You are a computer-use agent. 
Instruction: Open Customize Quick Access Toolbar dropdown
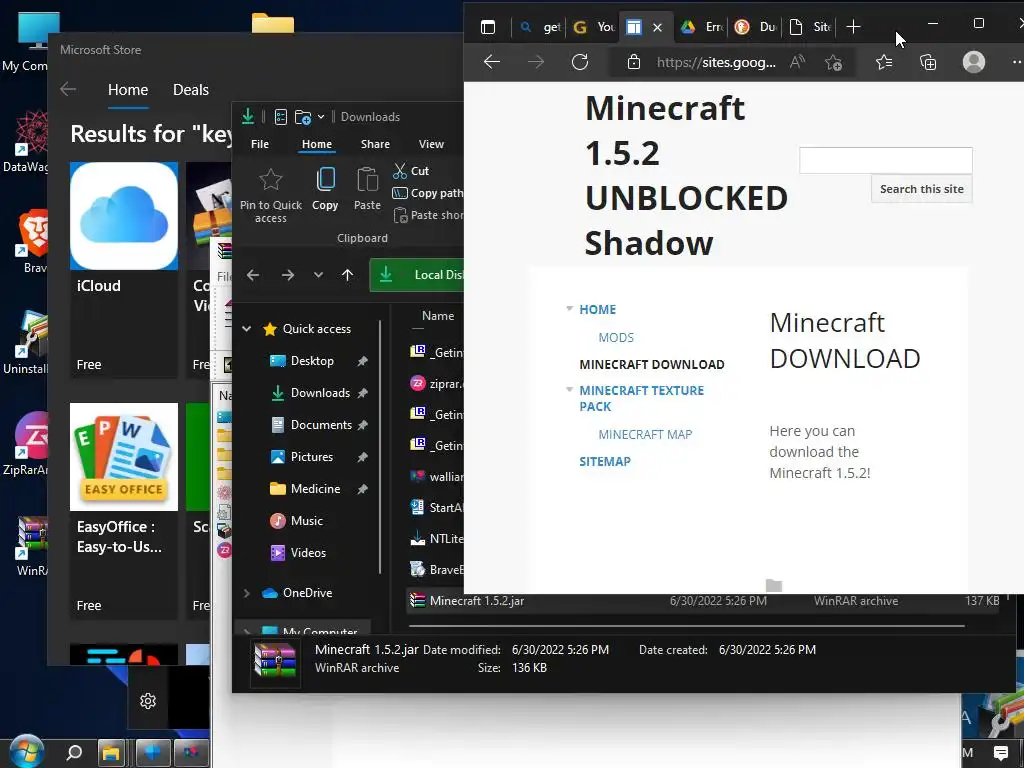(321, 117)
